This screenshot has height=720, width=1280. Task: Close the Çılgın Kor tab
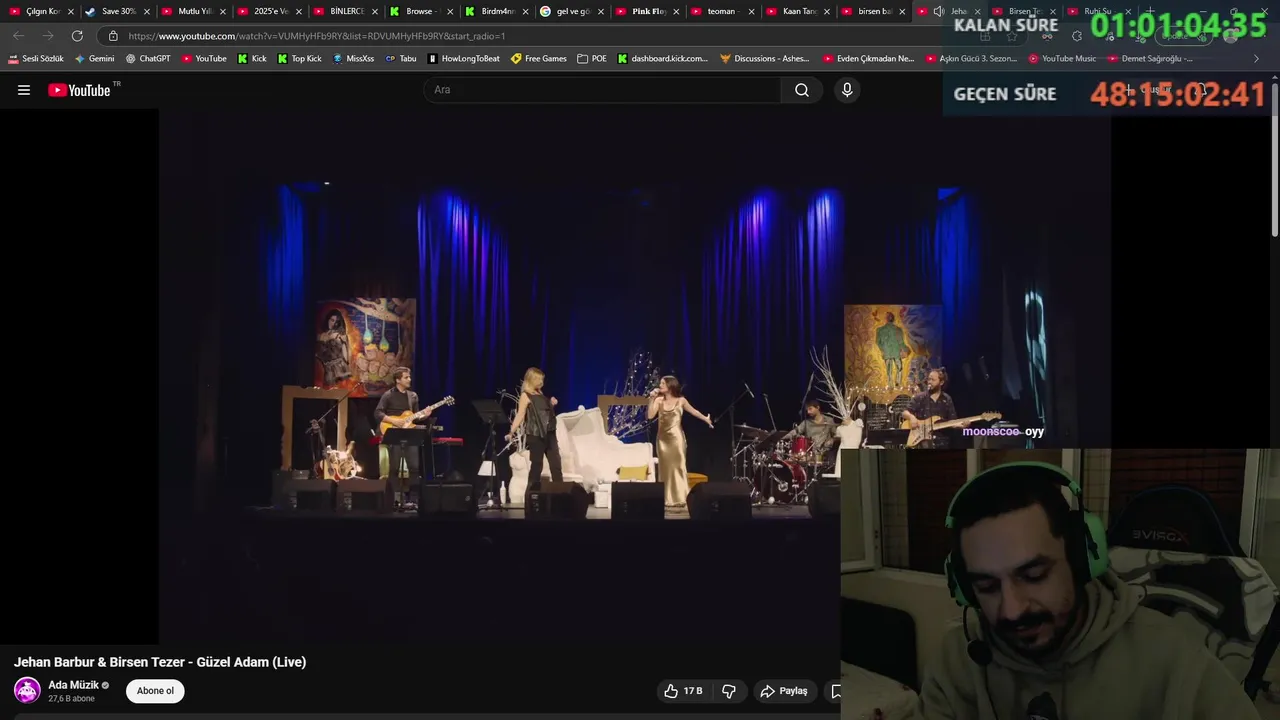pos(71,12)
